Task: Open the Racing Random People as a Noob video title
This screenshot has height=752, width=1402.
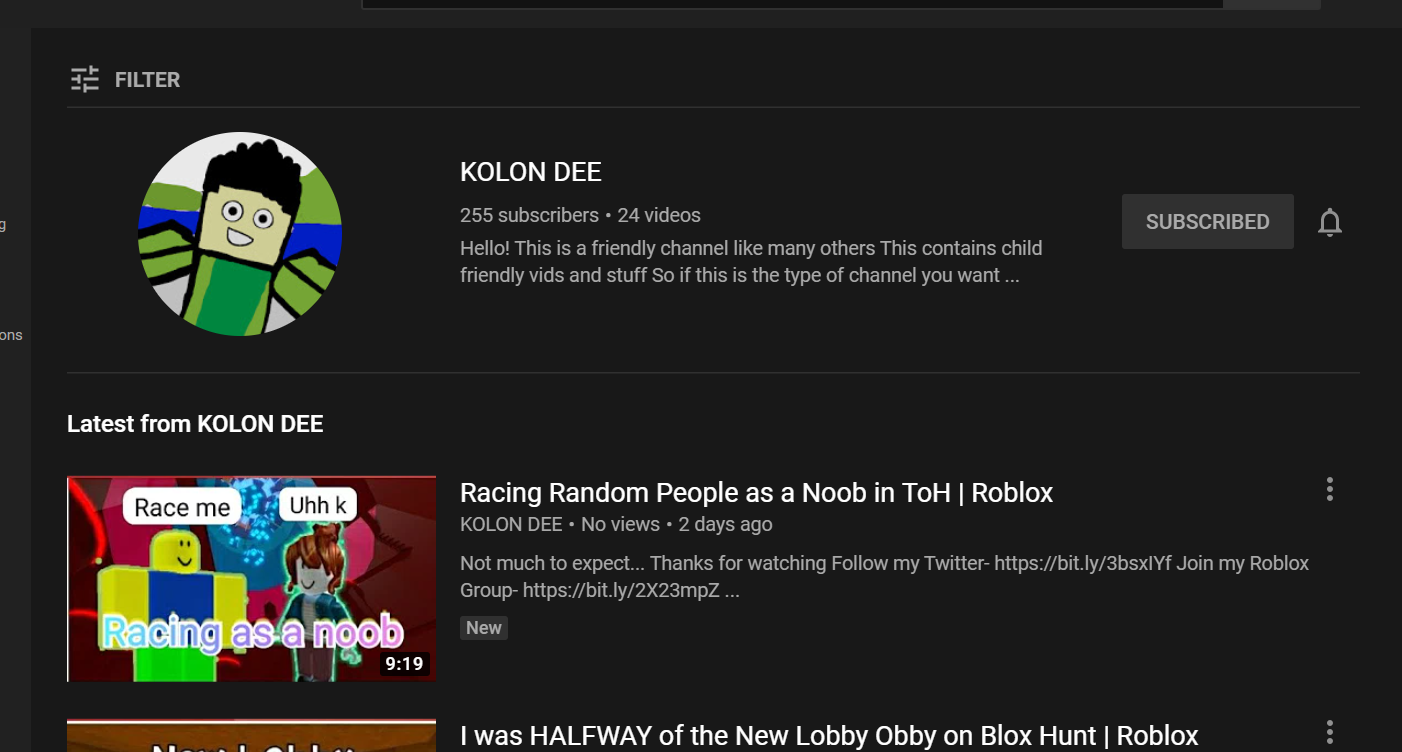Action: [756, 493]
